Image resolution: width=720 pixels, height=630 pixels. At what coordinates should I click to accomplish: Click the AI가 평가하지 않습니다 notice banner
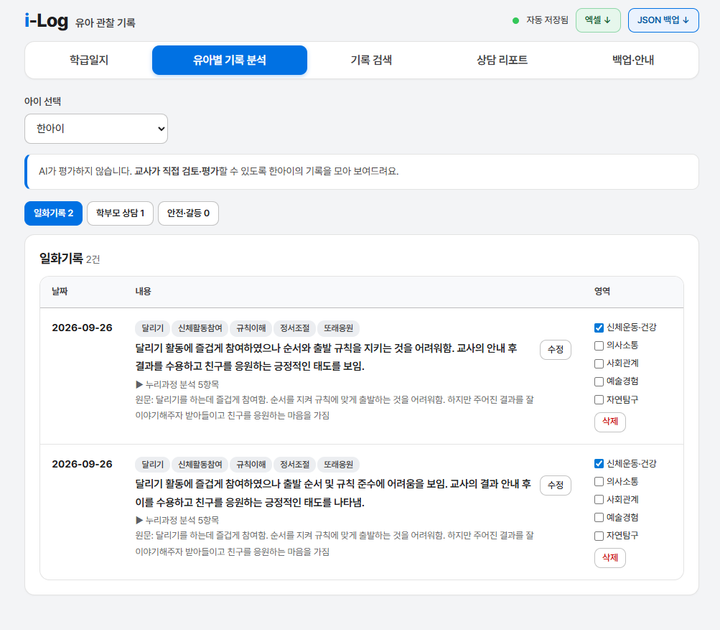(x=361, y=172)
